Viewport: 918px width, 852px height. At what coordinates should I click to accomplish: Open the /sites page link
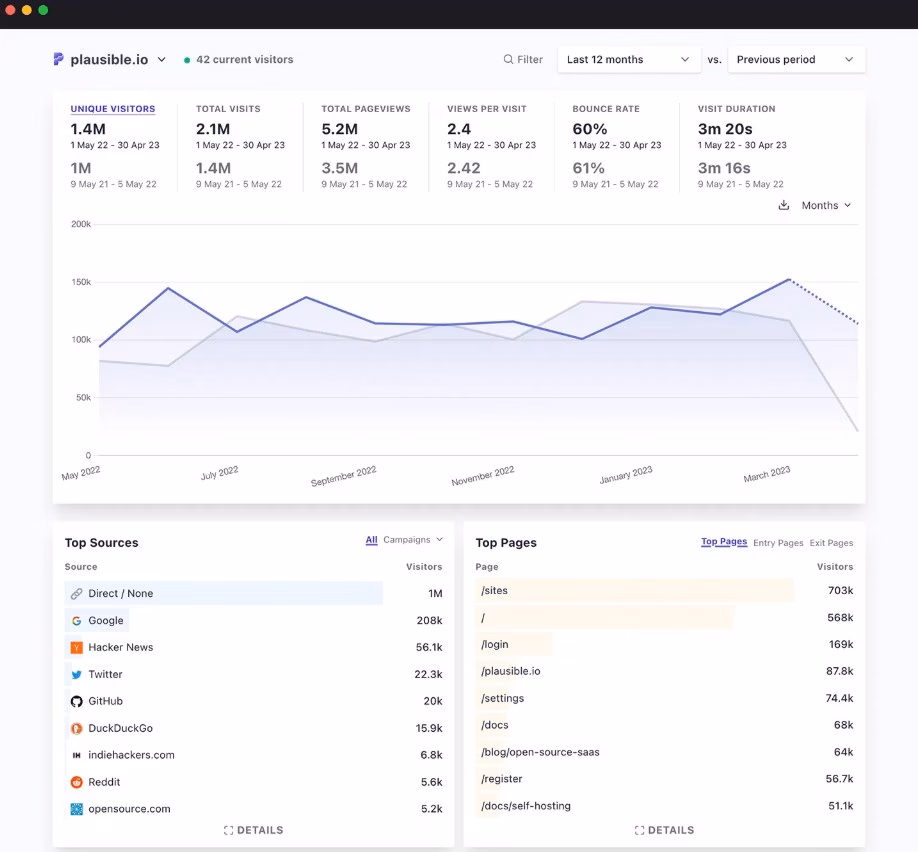(494, 590)
